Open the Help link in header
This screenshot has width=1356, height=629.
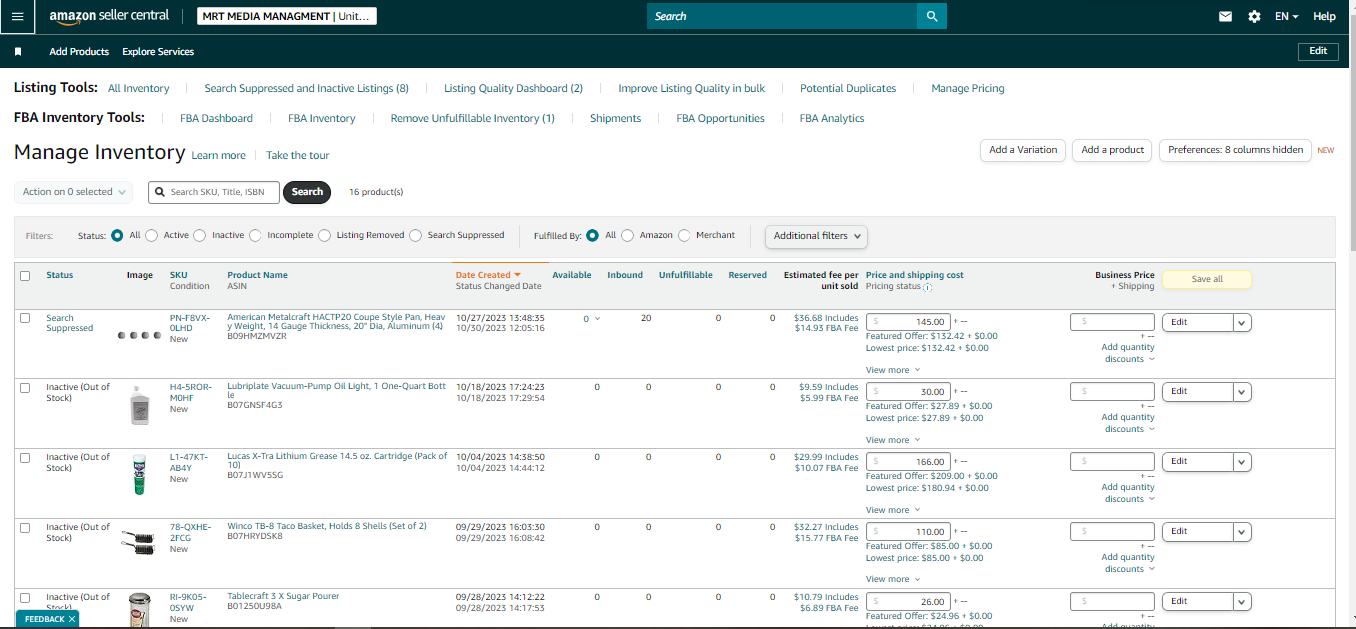[1324, 17]
